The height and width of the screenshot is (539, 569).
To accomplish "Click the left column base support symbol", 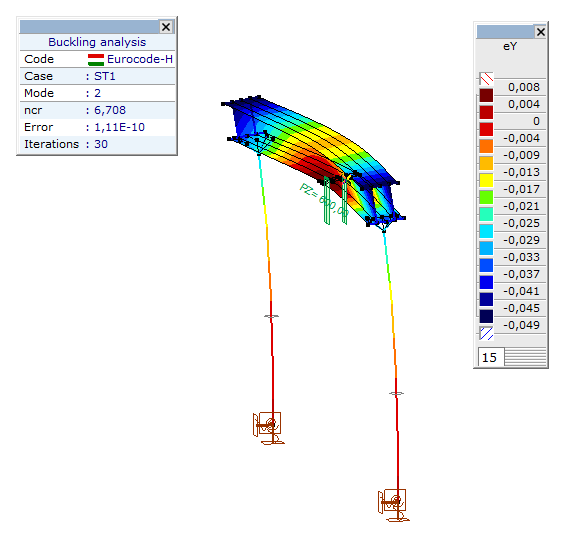I will [x=269, y=428].
